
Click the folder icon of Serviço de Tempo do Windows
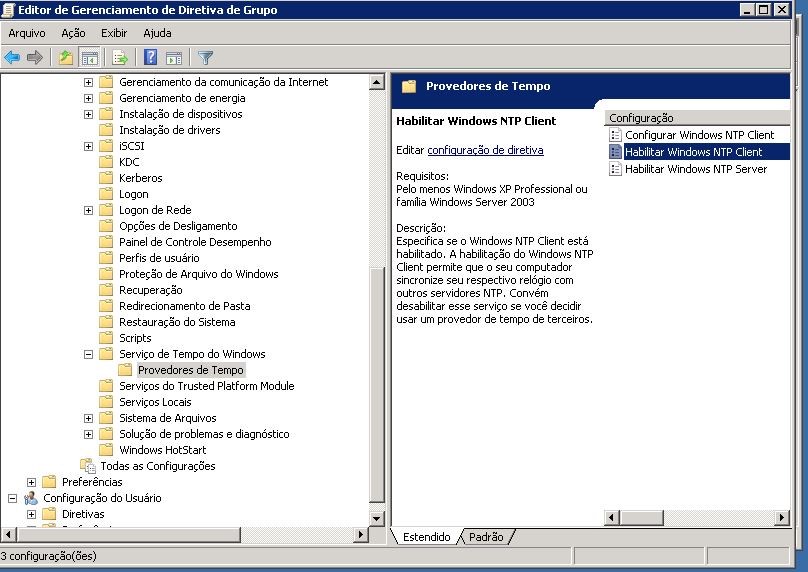pos(106,354)
